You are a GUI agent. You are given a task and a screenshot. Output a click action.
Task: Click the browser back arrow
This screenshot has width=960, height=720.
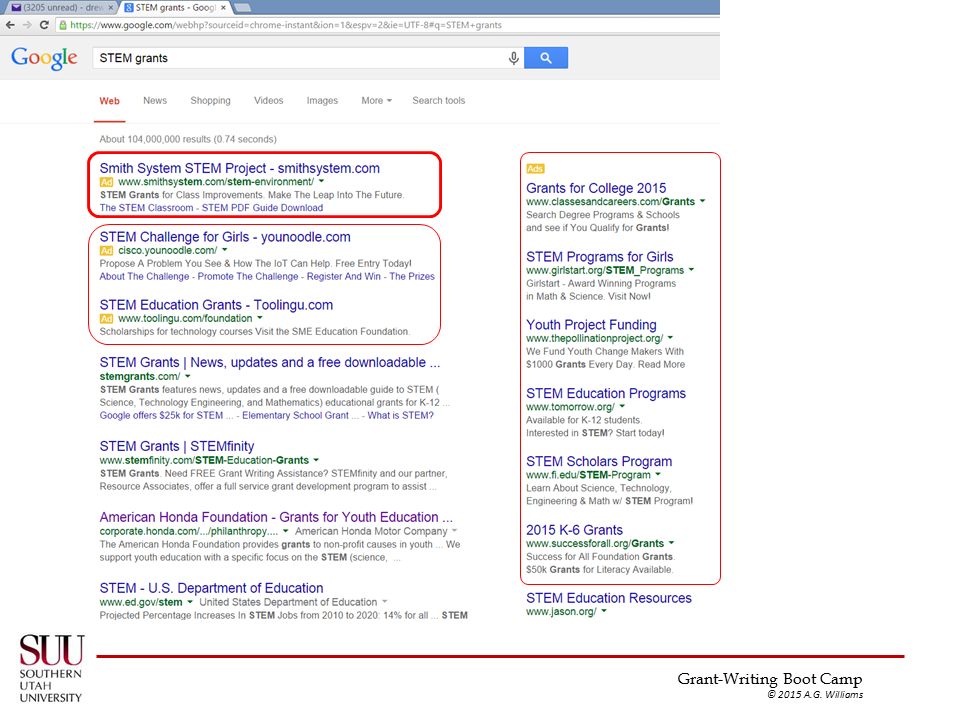[x=10, y=25]
